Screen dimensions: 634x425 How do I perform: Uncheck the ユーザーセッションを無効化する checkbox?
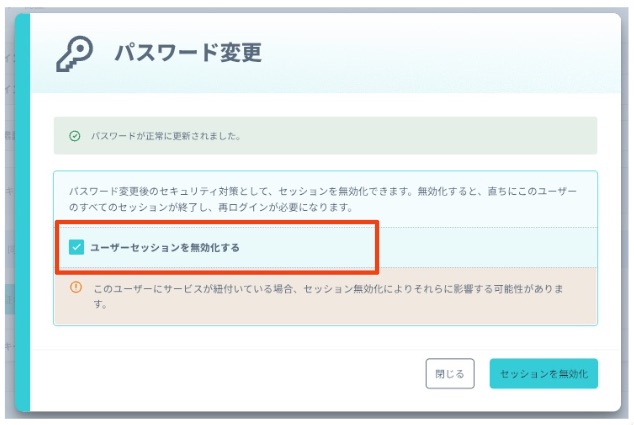[76, 247]
